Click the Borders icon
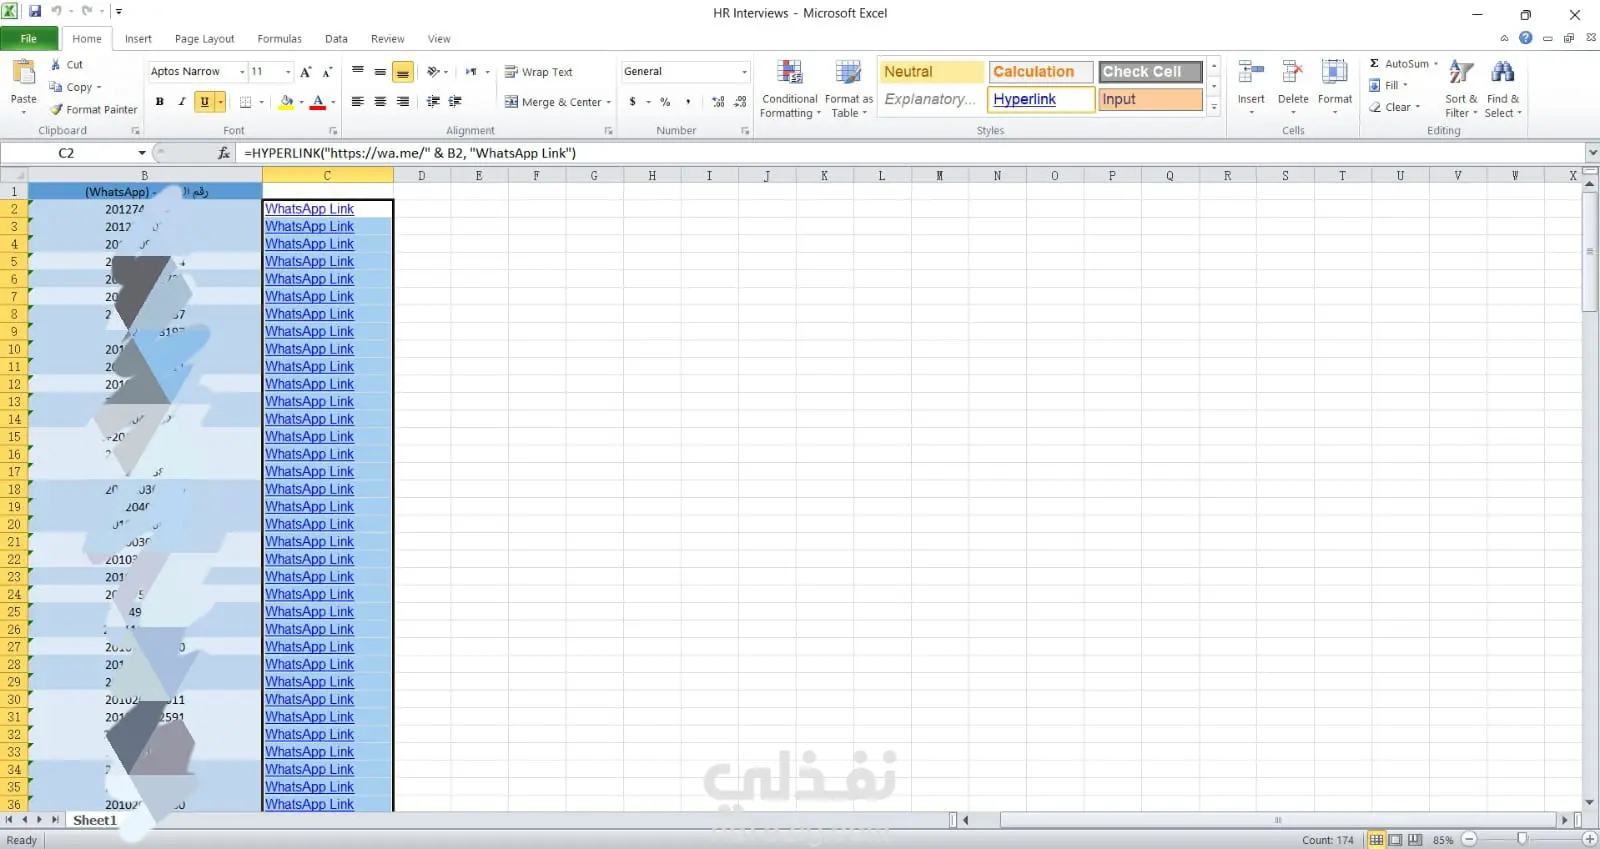This screenshot has width=1600, height=849. point(246,102)
